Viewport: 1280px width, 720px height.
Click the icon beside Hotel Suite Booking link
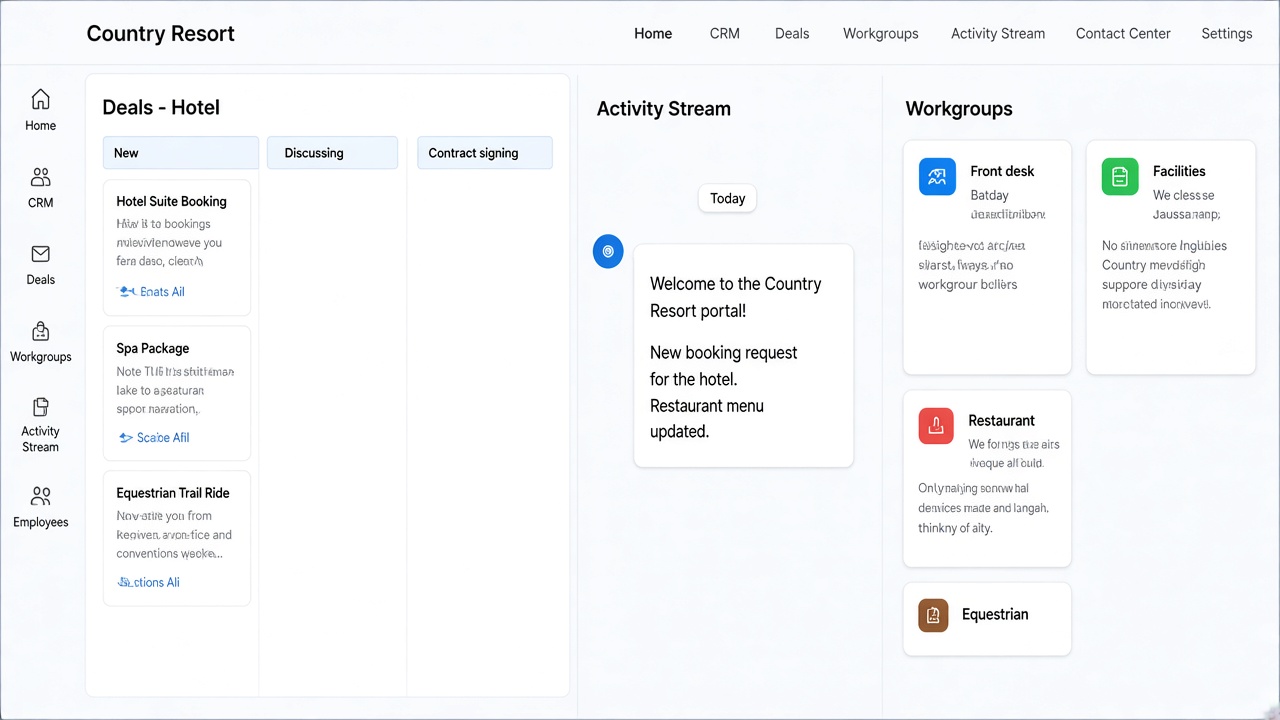(127, 292)
